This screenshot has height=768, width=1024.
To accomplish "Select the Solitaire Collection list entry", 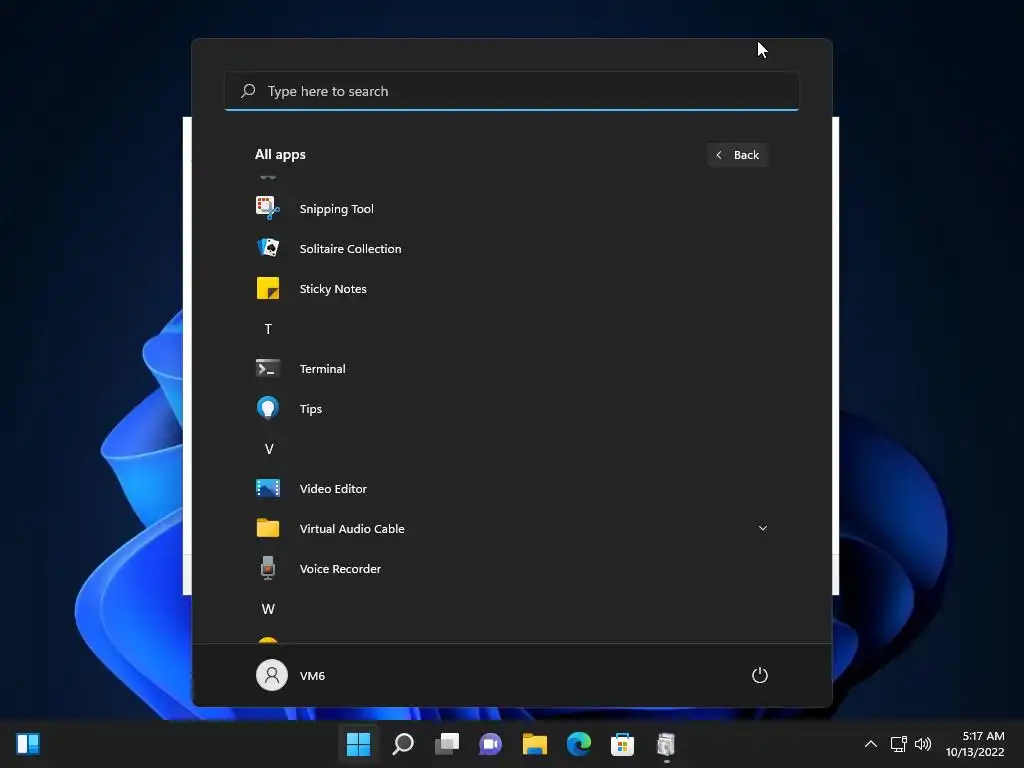I will click(x=512, y=248).
